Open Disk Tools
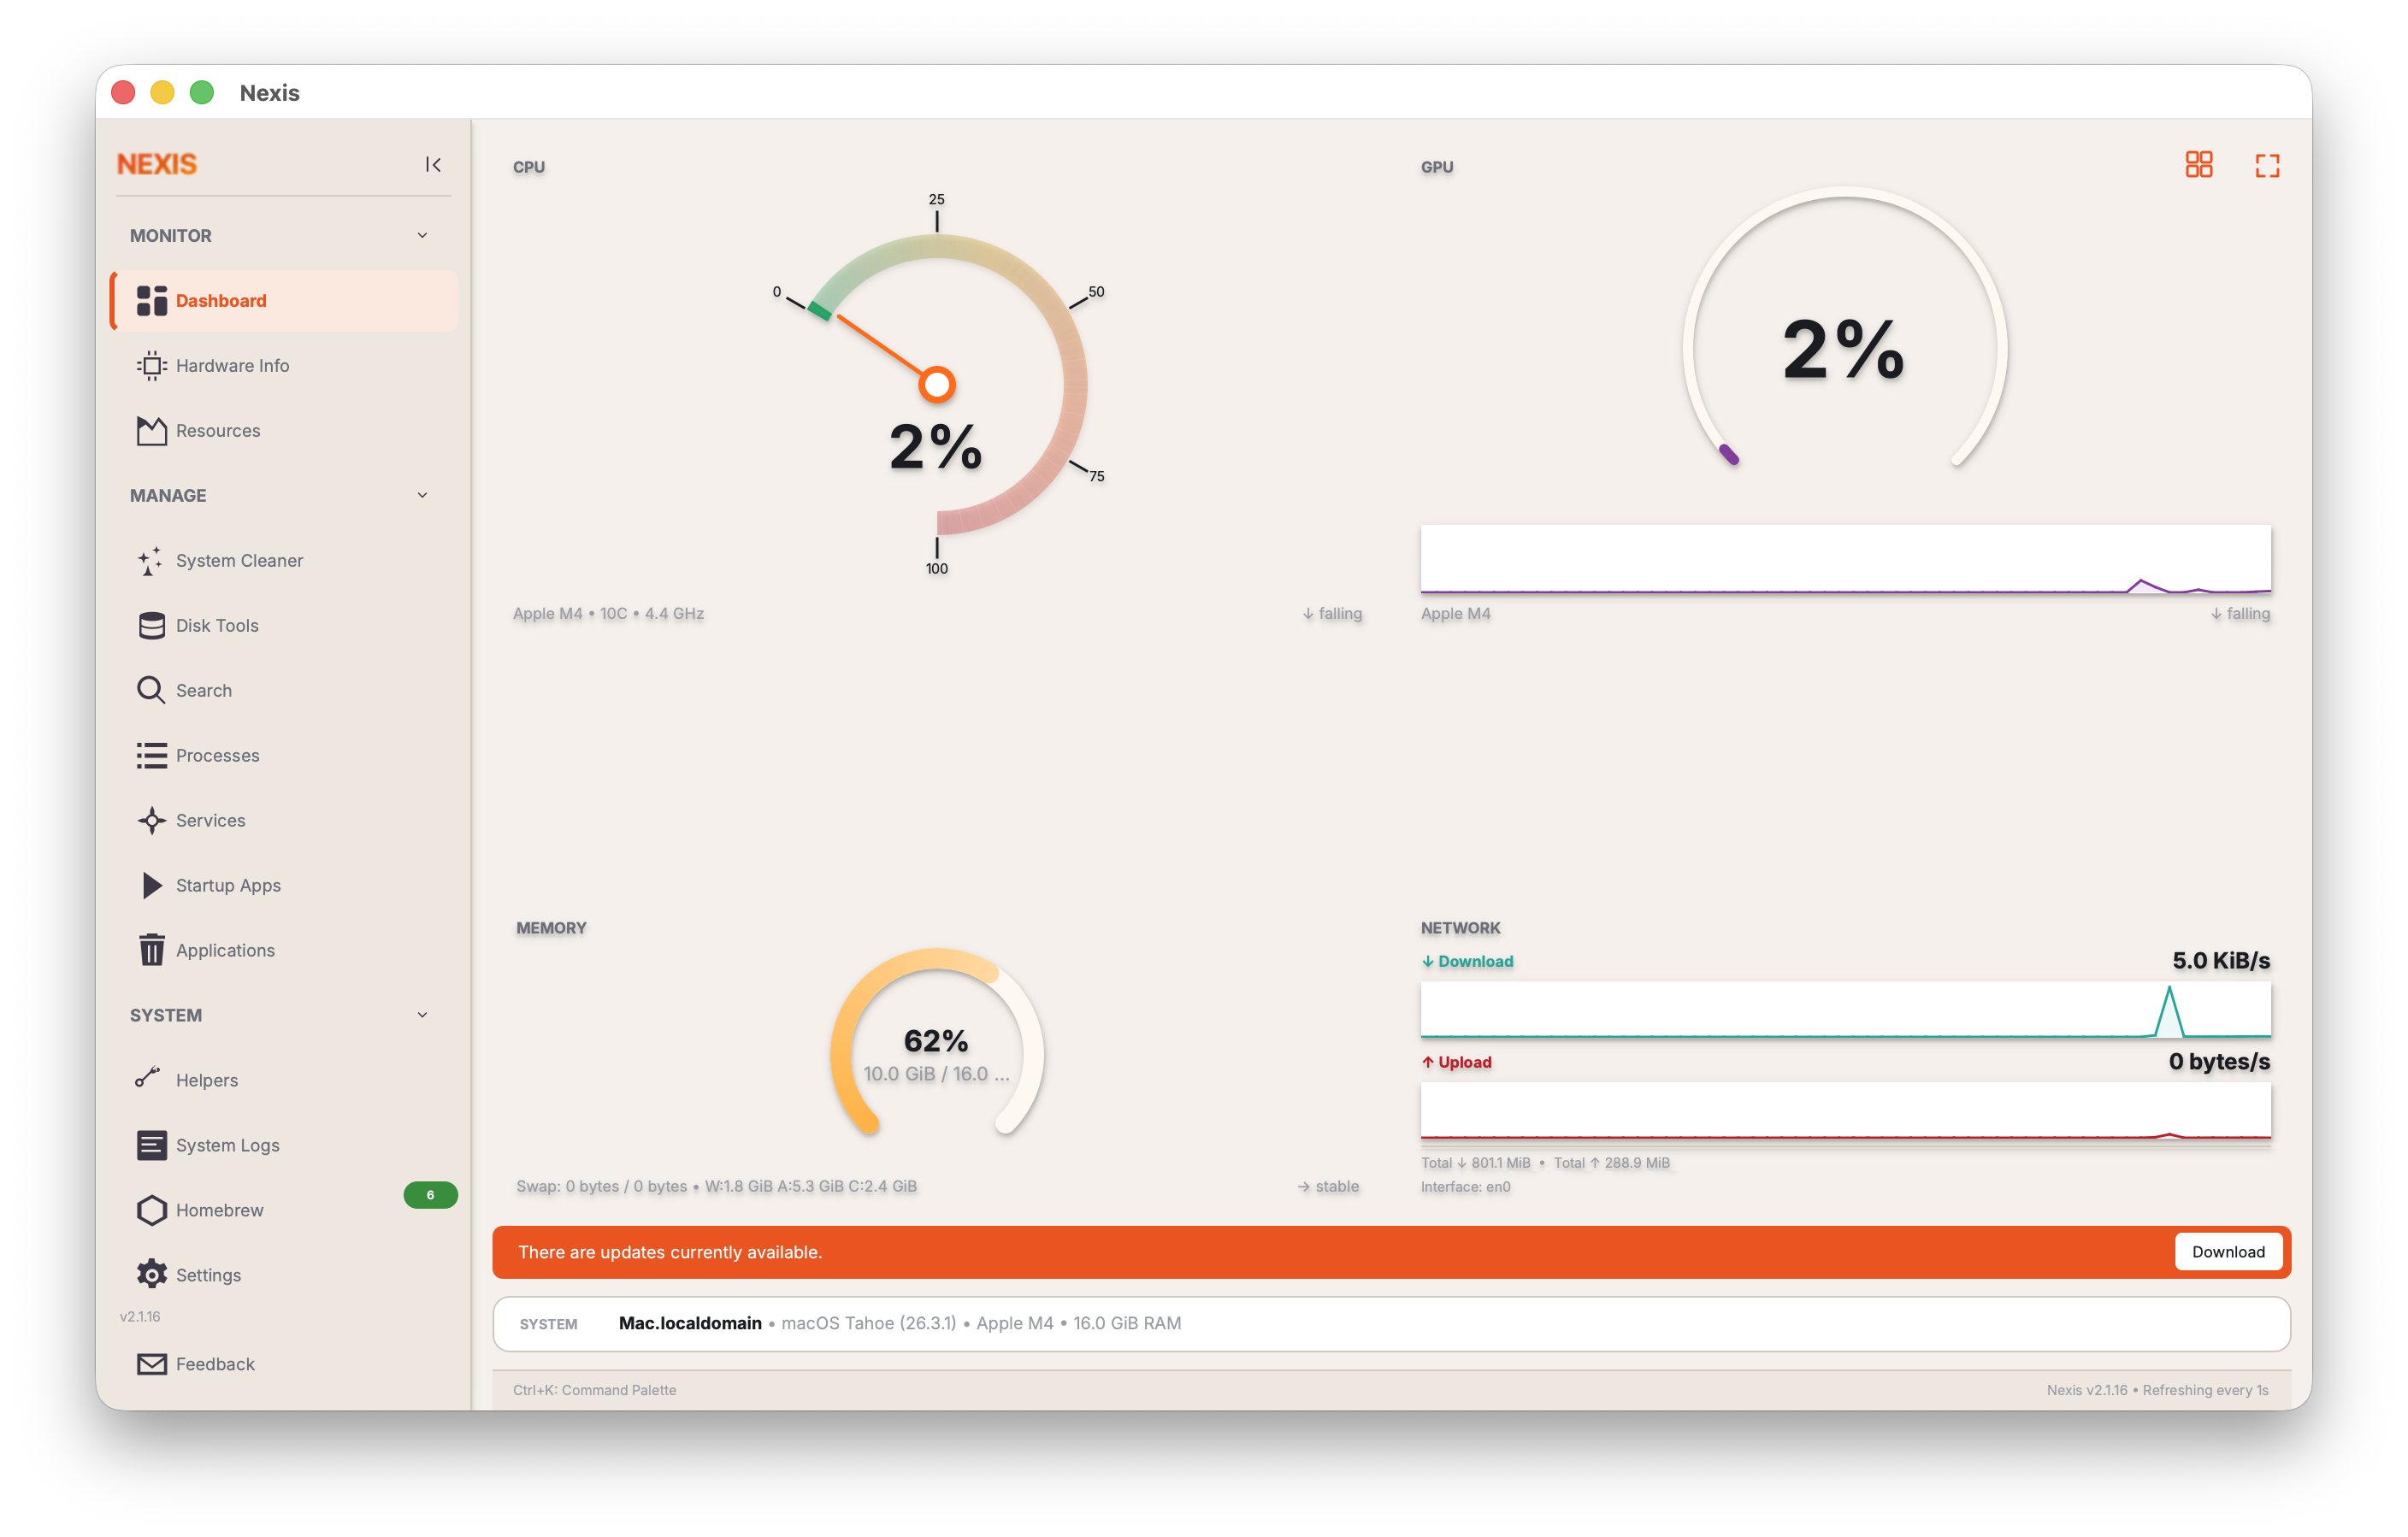This screenshot has height=1537, width=2408. tap(217, 625)
